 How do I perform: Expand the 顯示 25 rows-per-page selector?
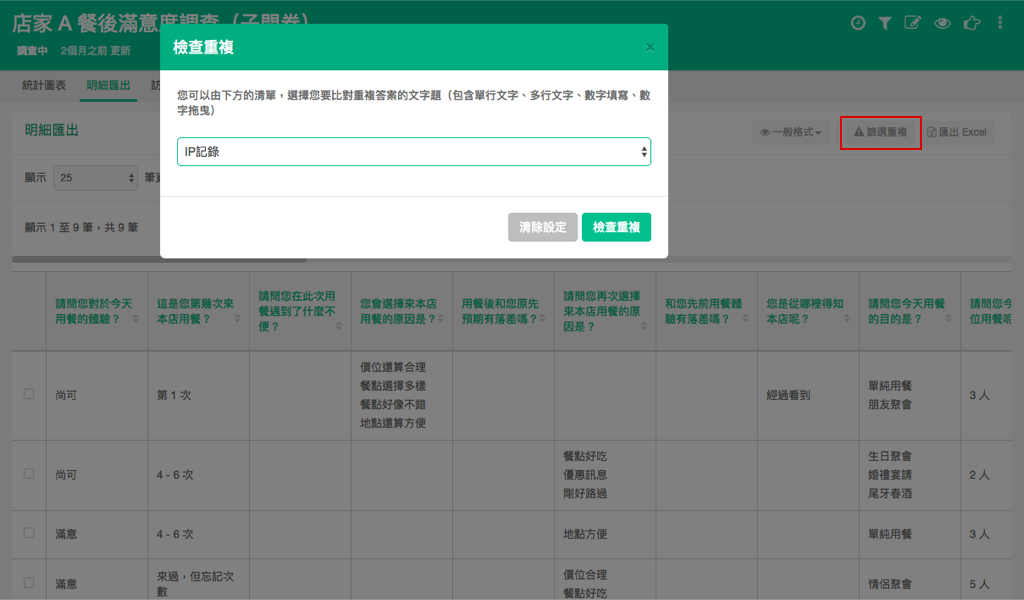[x=96, y=178]
